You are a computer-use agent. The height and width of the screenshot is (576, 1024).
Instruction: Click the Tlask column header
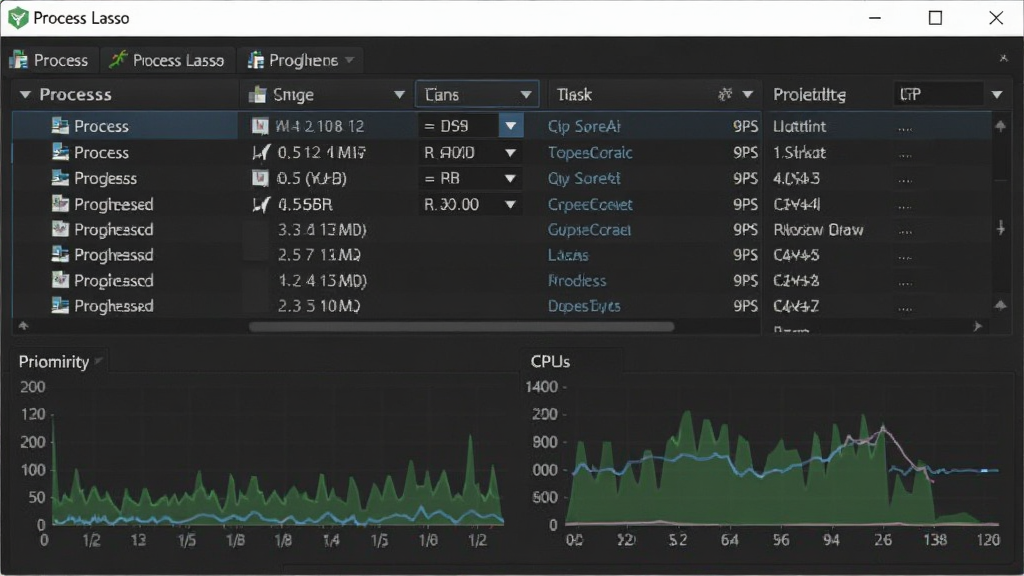[574, 95]
